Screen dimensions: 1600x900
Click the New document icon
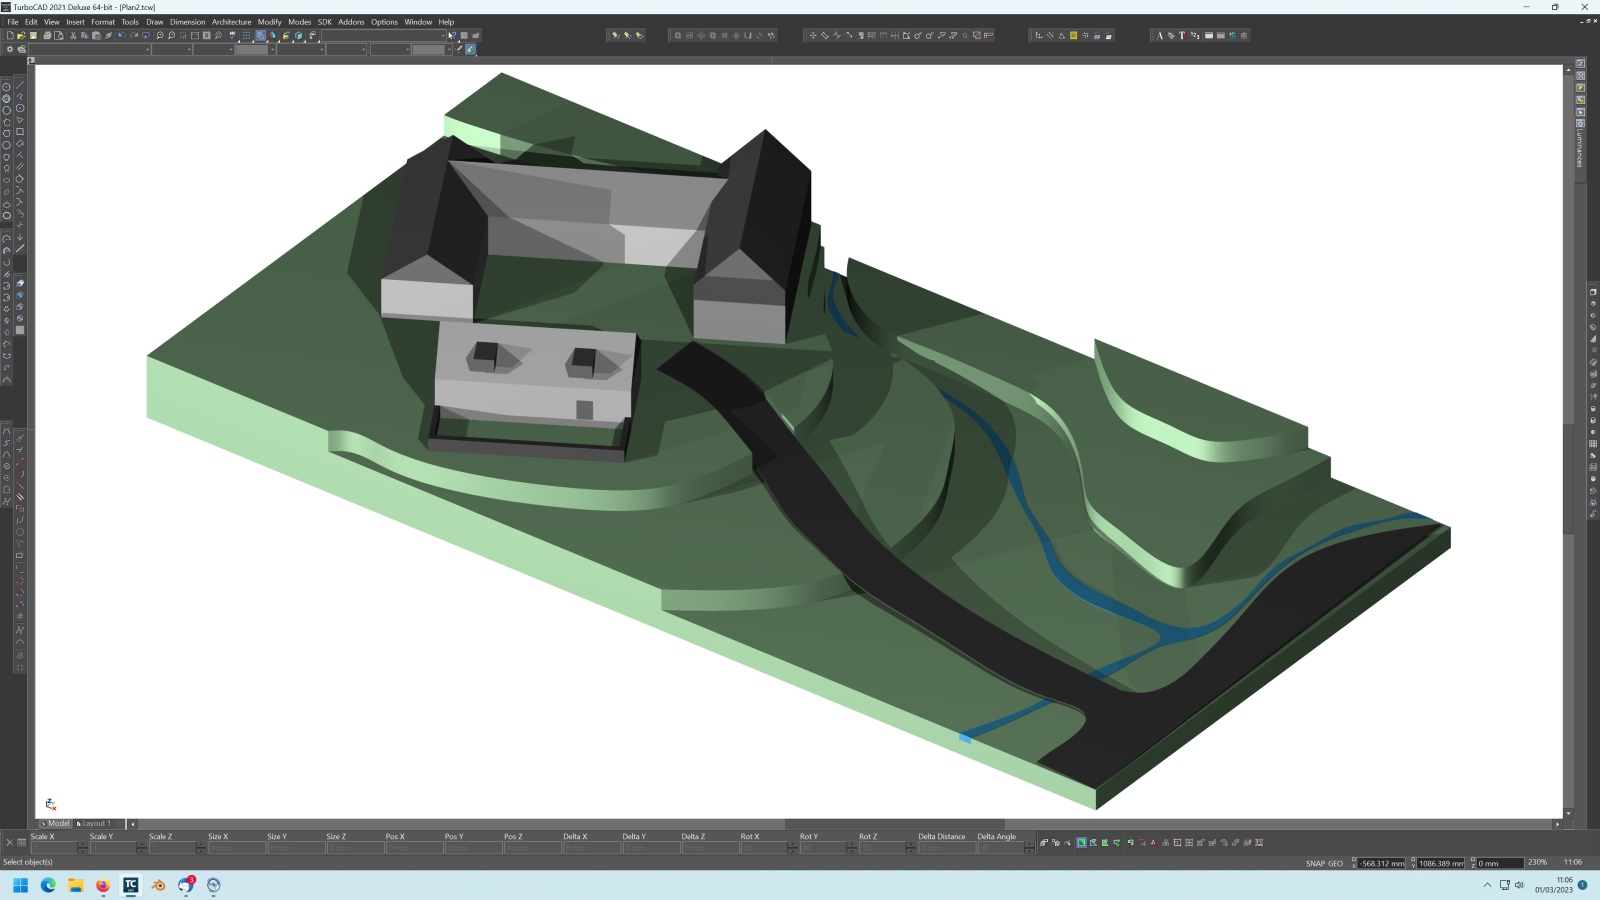tap(10, 36)
